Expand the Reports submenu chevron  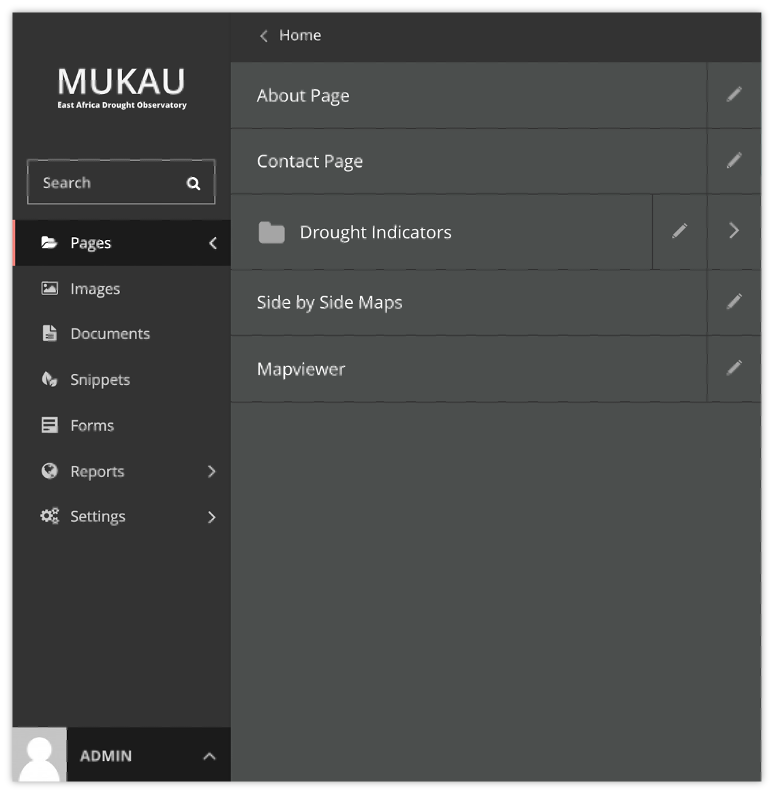point(212,471)
